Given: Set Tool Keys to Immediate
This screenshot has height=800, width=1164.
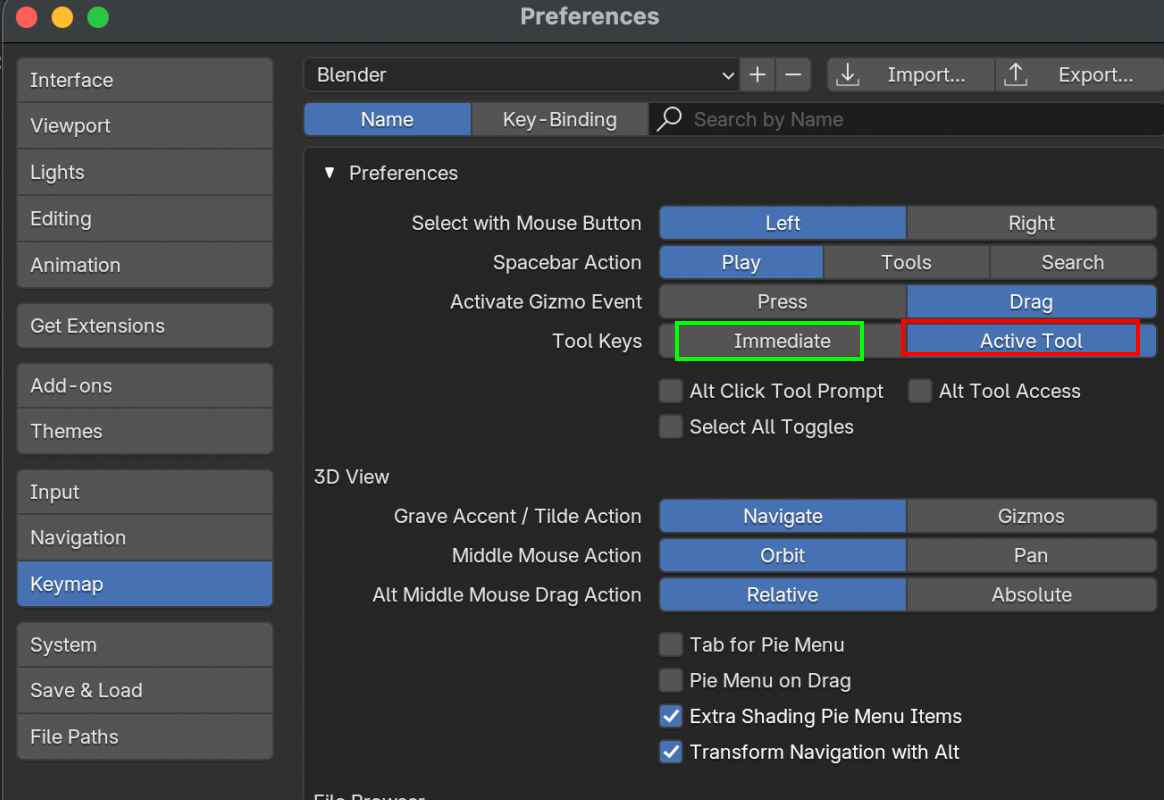Looking at the screenshot, I should click(782, 341).
